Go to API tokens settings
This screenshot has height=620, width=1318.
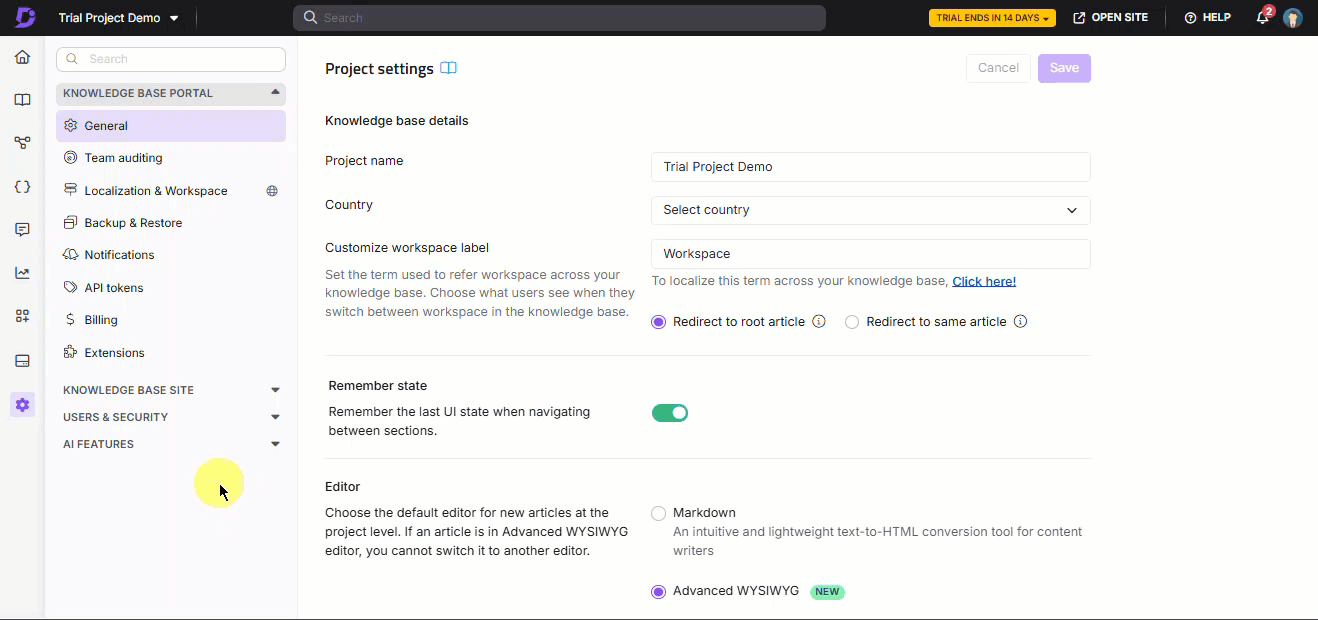tap(114, 288)
